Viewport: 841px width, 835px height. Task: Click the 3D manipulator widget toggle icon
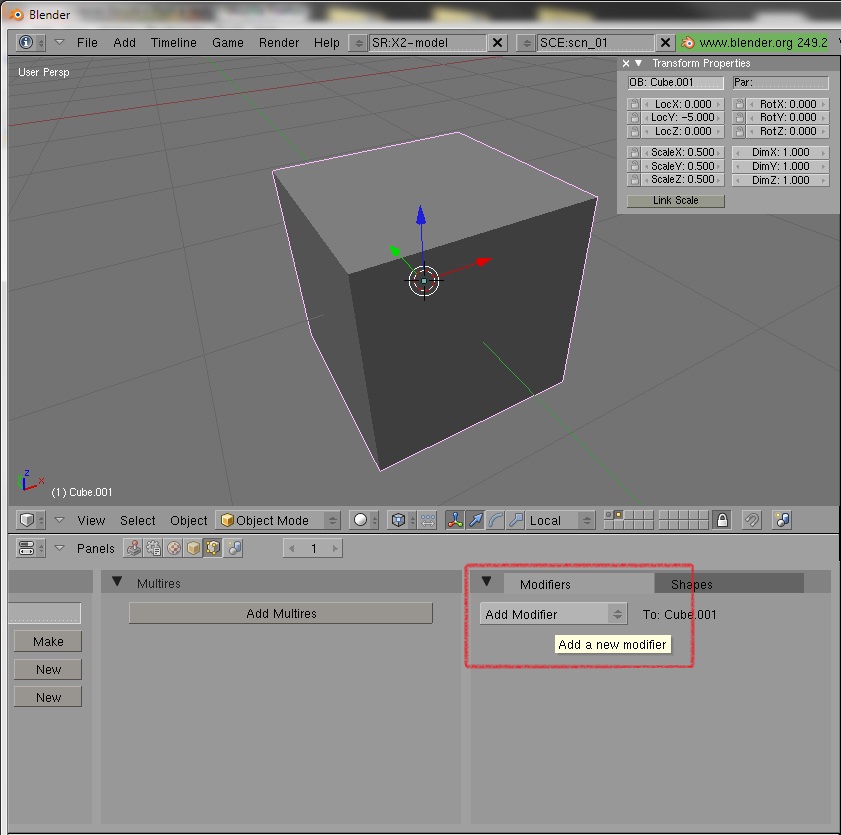pos(455,520)
